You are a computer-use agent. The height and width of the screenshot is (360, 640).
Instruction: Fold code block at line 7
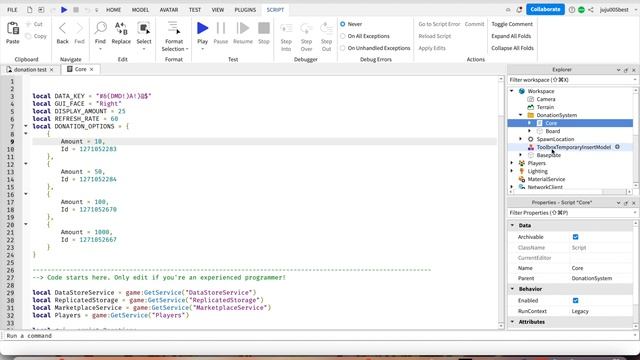click(x=26, y=127)
